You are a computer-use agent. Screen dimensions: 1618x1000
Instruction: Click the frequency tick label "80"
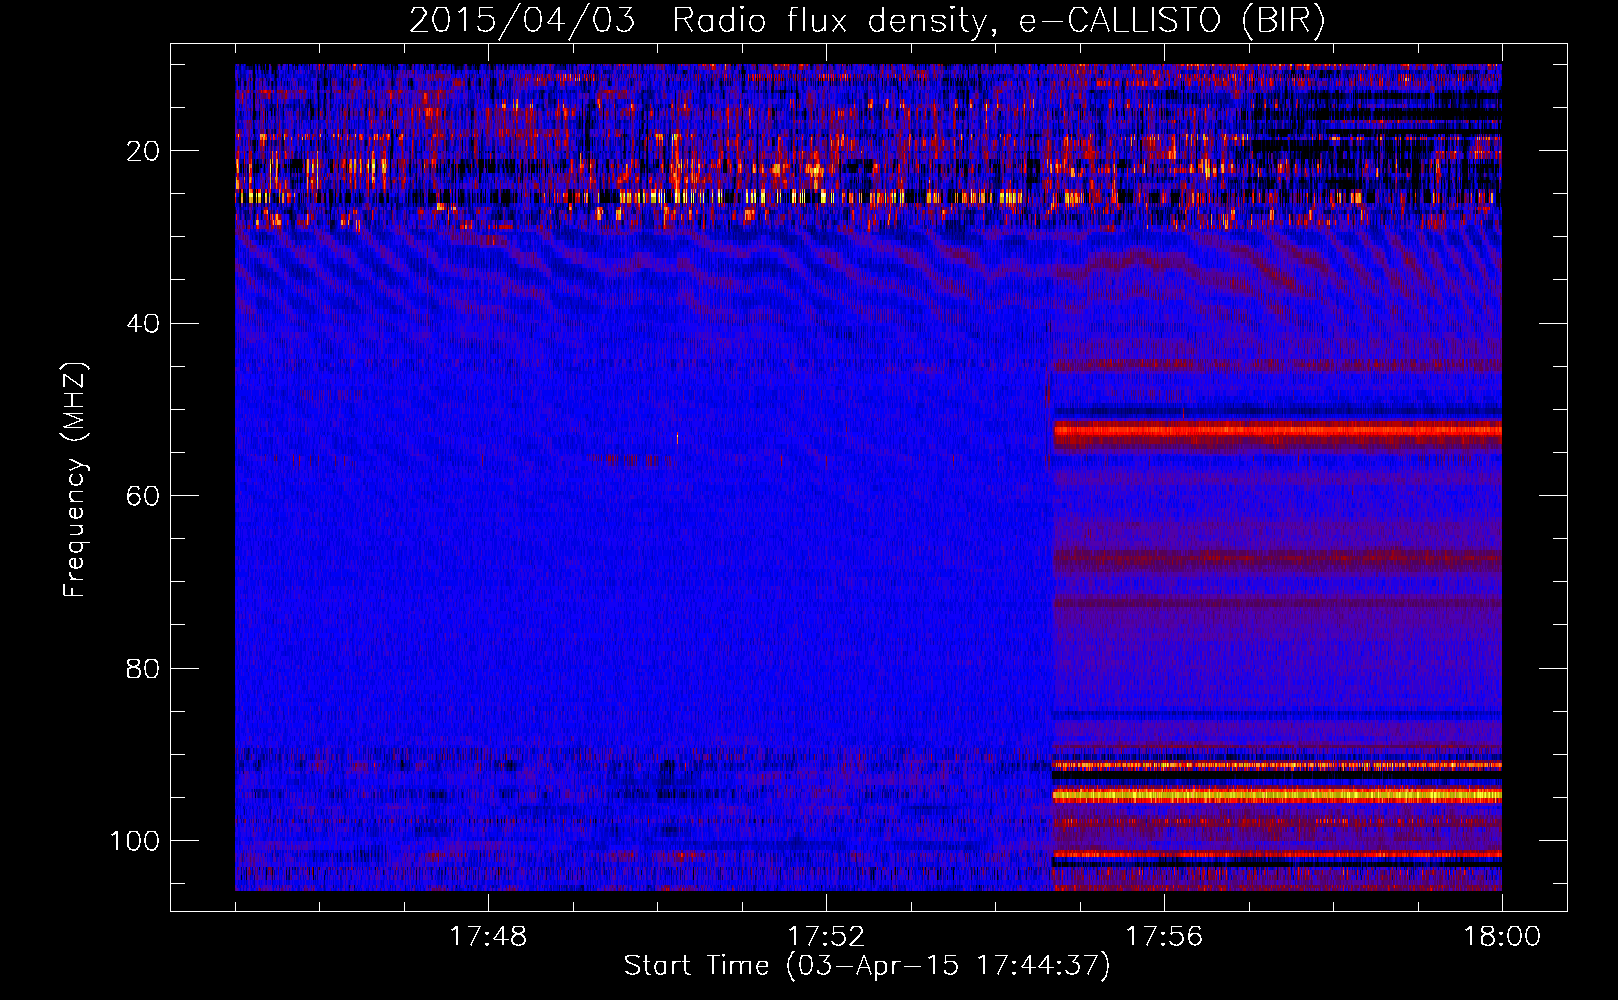pyautogui.click(x=143, y=668)
